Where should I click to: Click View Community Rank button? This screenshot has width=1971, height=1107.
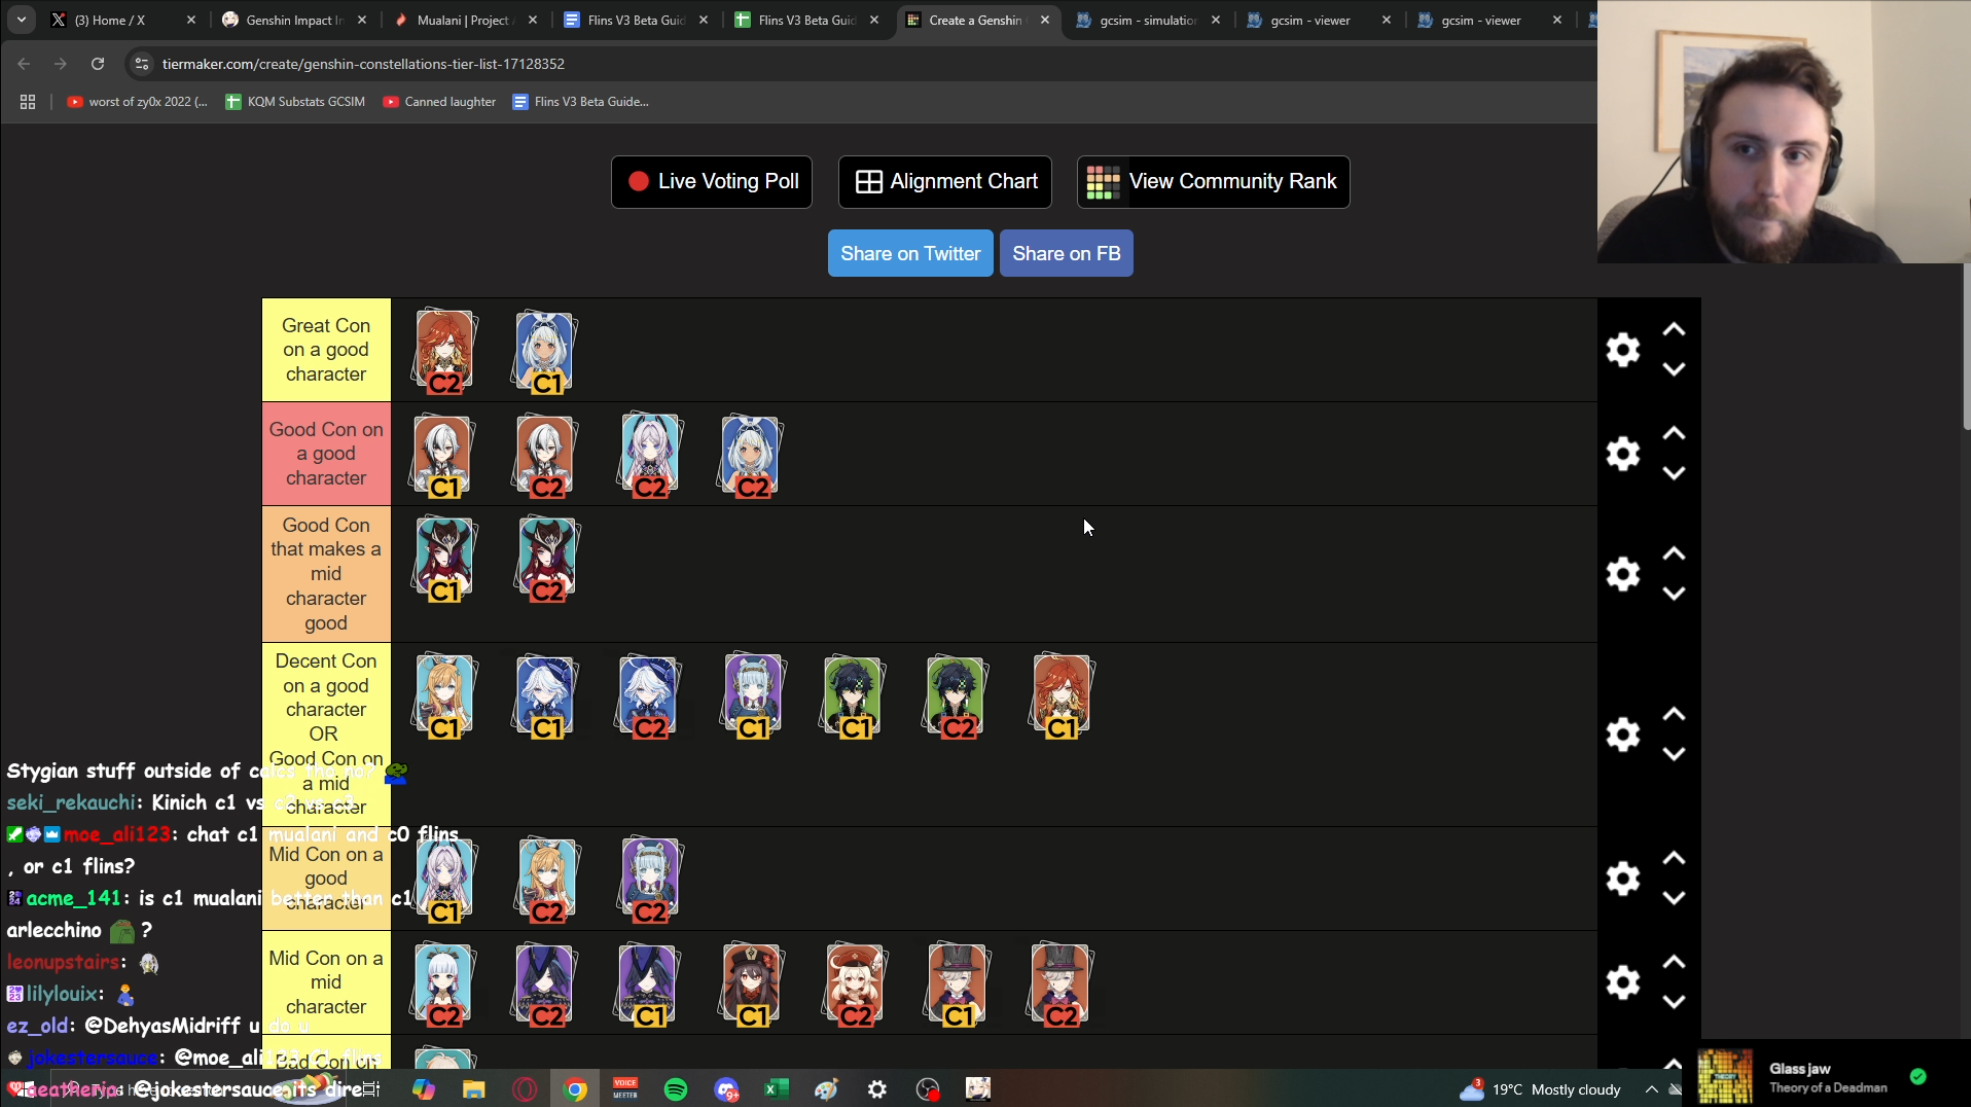(x=1212, y=182)
